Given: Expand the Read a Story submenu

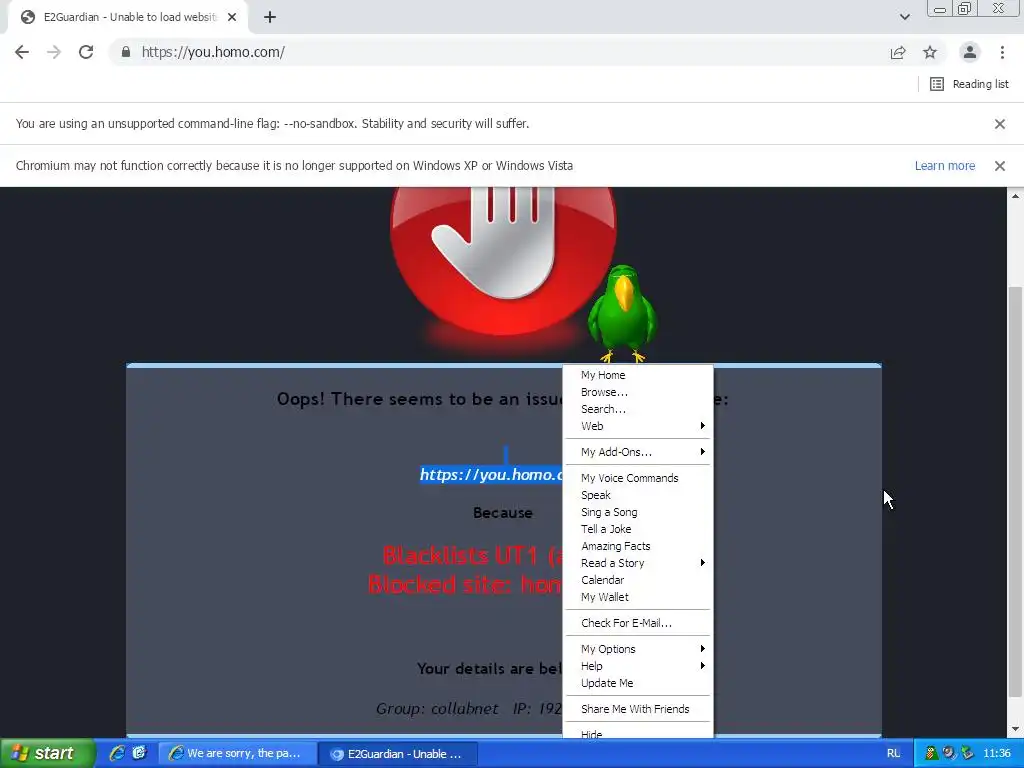Looking at the screenshot, I should 638,563.
